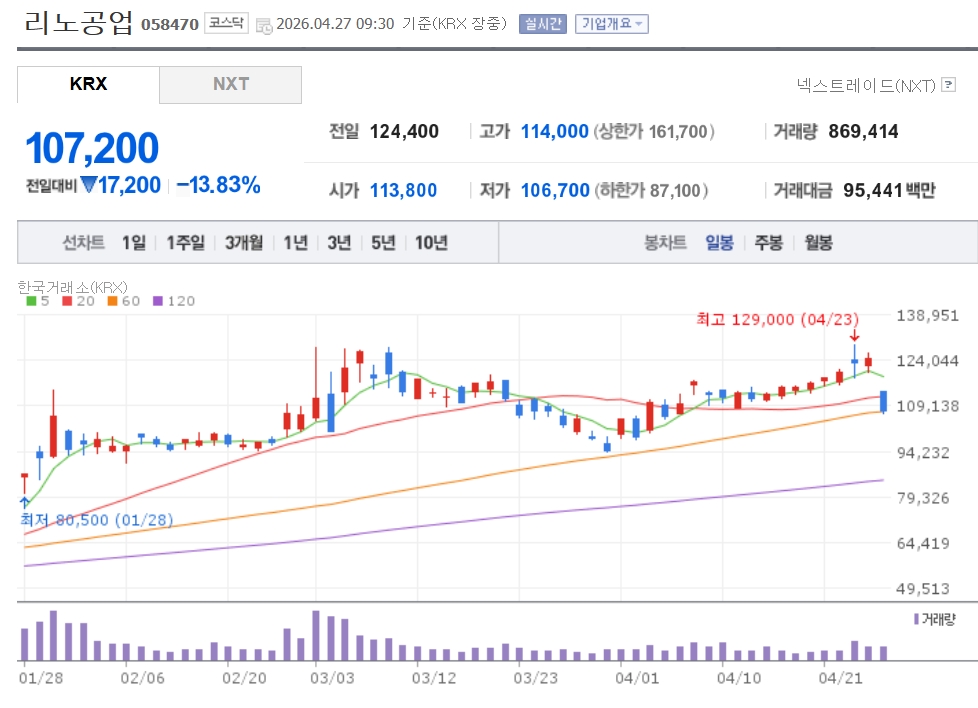Screen dimensions: 978x708
Task: Click the blue down-arrow price change icon
Action: click(x=88, y=185)
